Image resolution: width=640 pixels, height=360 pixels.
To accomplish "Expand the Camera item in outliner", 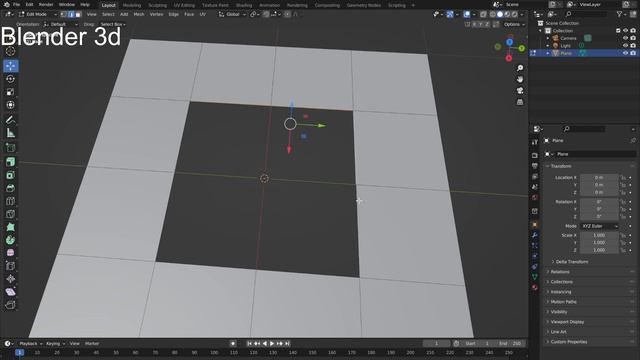I will [548, 38].
